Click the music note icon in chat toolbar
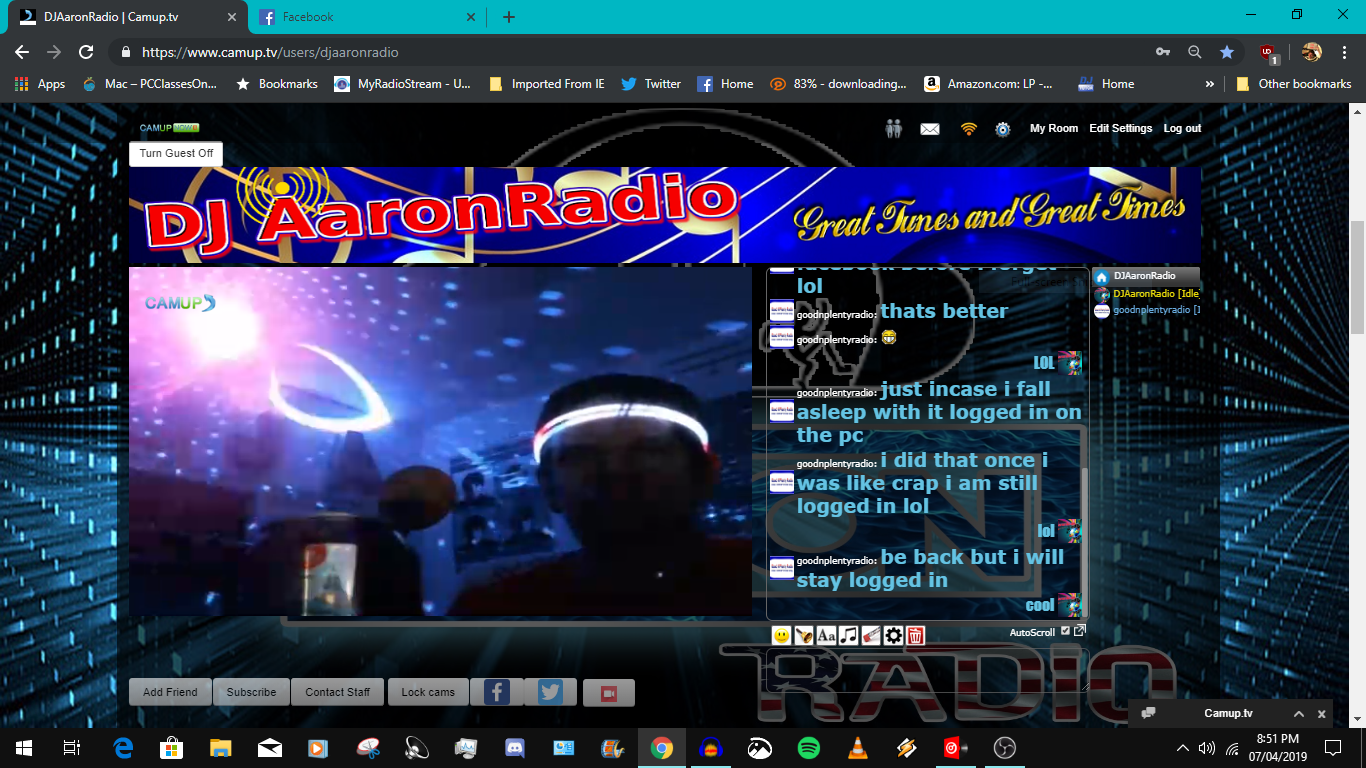 [x=848, y=635]
